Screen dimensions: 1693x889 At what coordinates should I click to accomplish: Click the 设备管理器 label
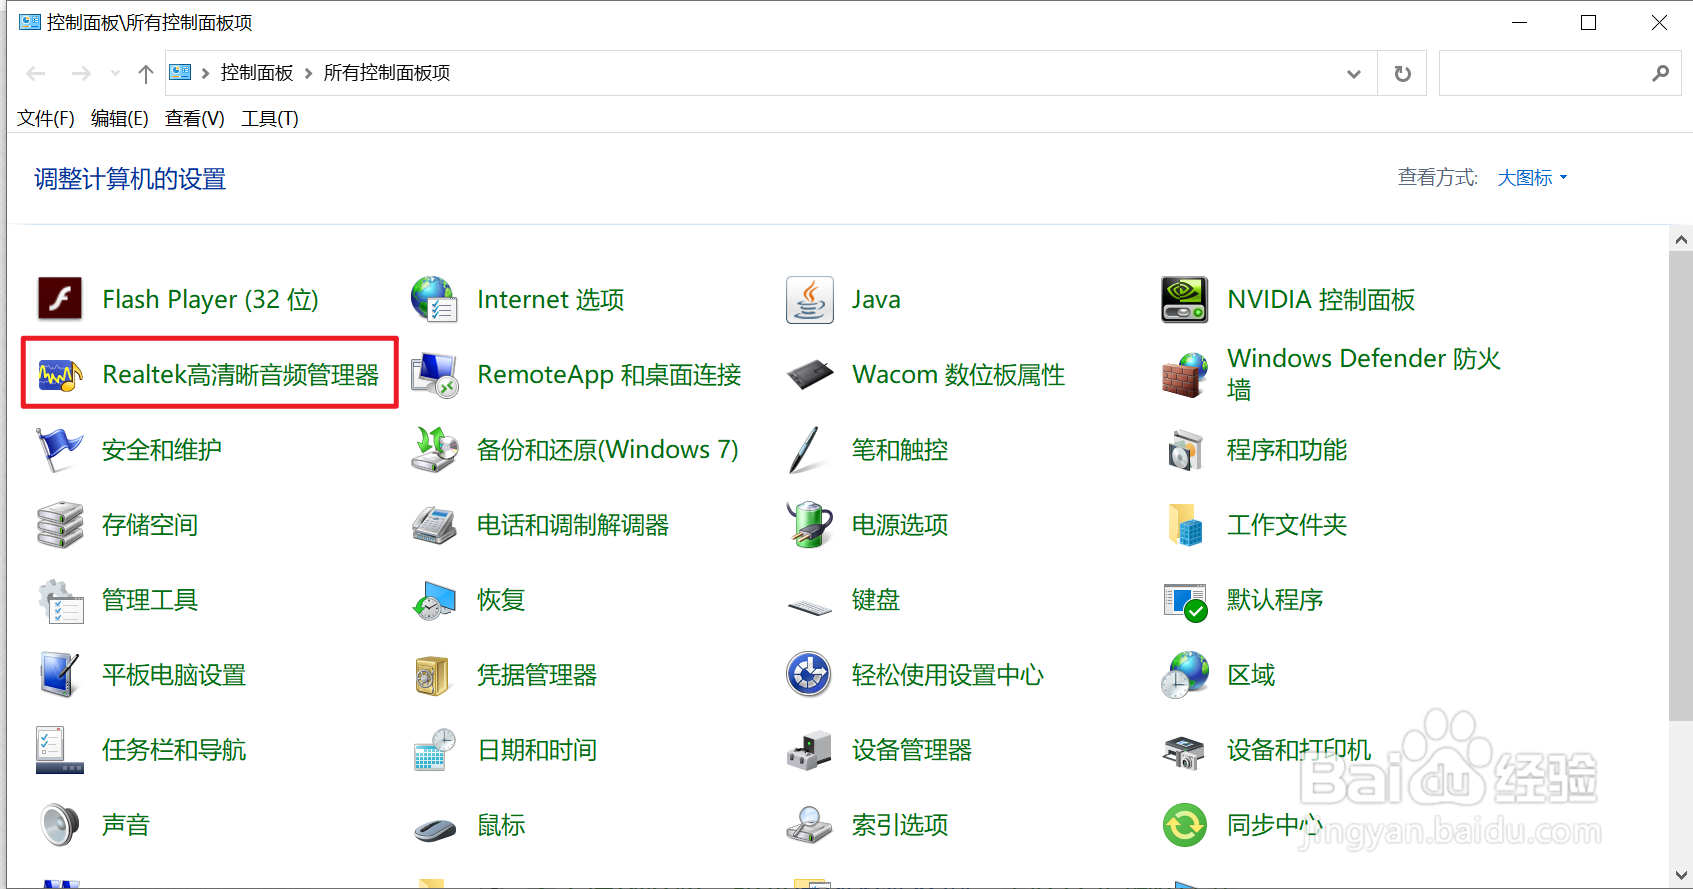[912, 750]
